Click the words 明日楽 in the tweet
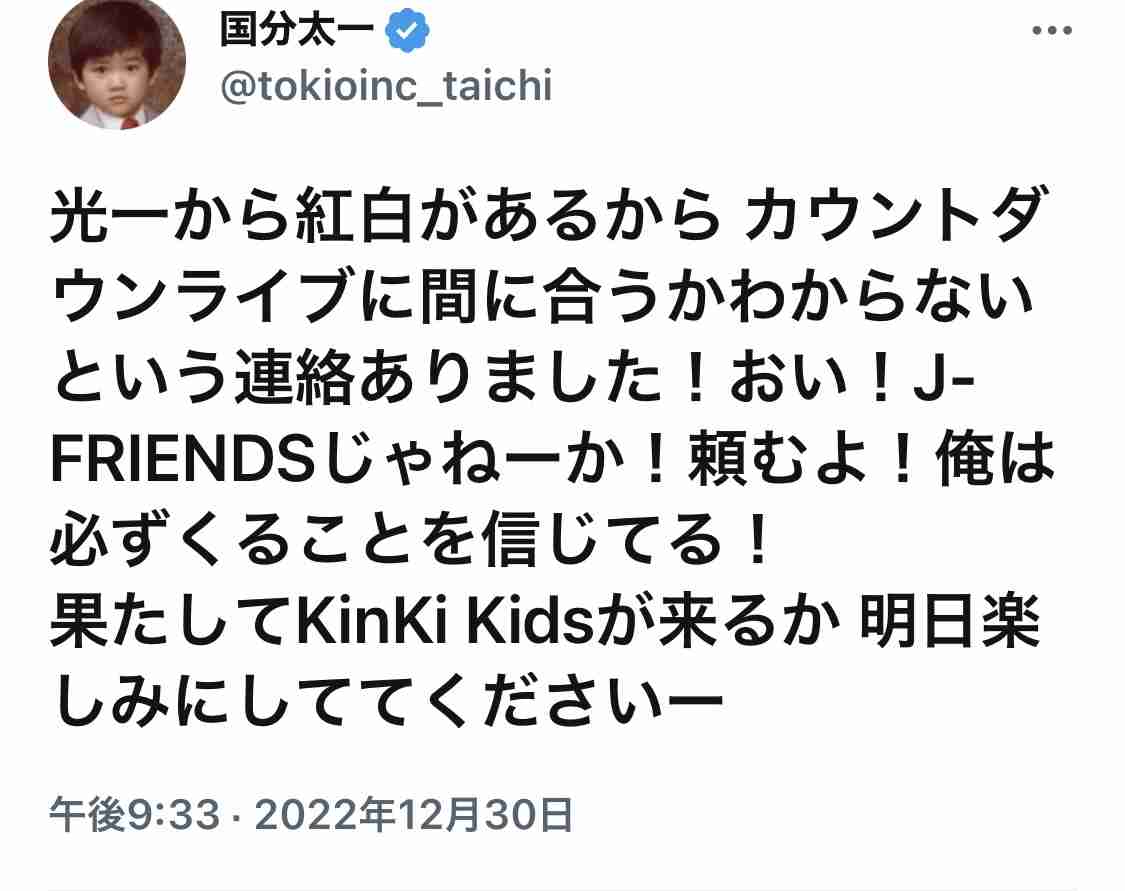This screenshot has width=1125, height=891. (950, 622)
